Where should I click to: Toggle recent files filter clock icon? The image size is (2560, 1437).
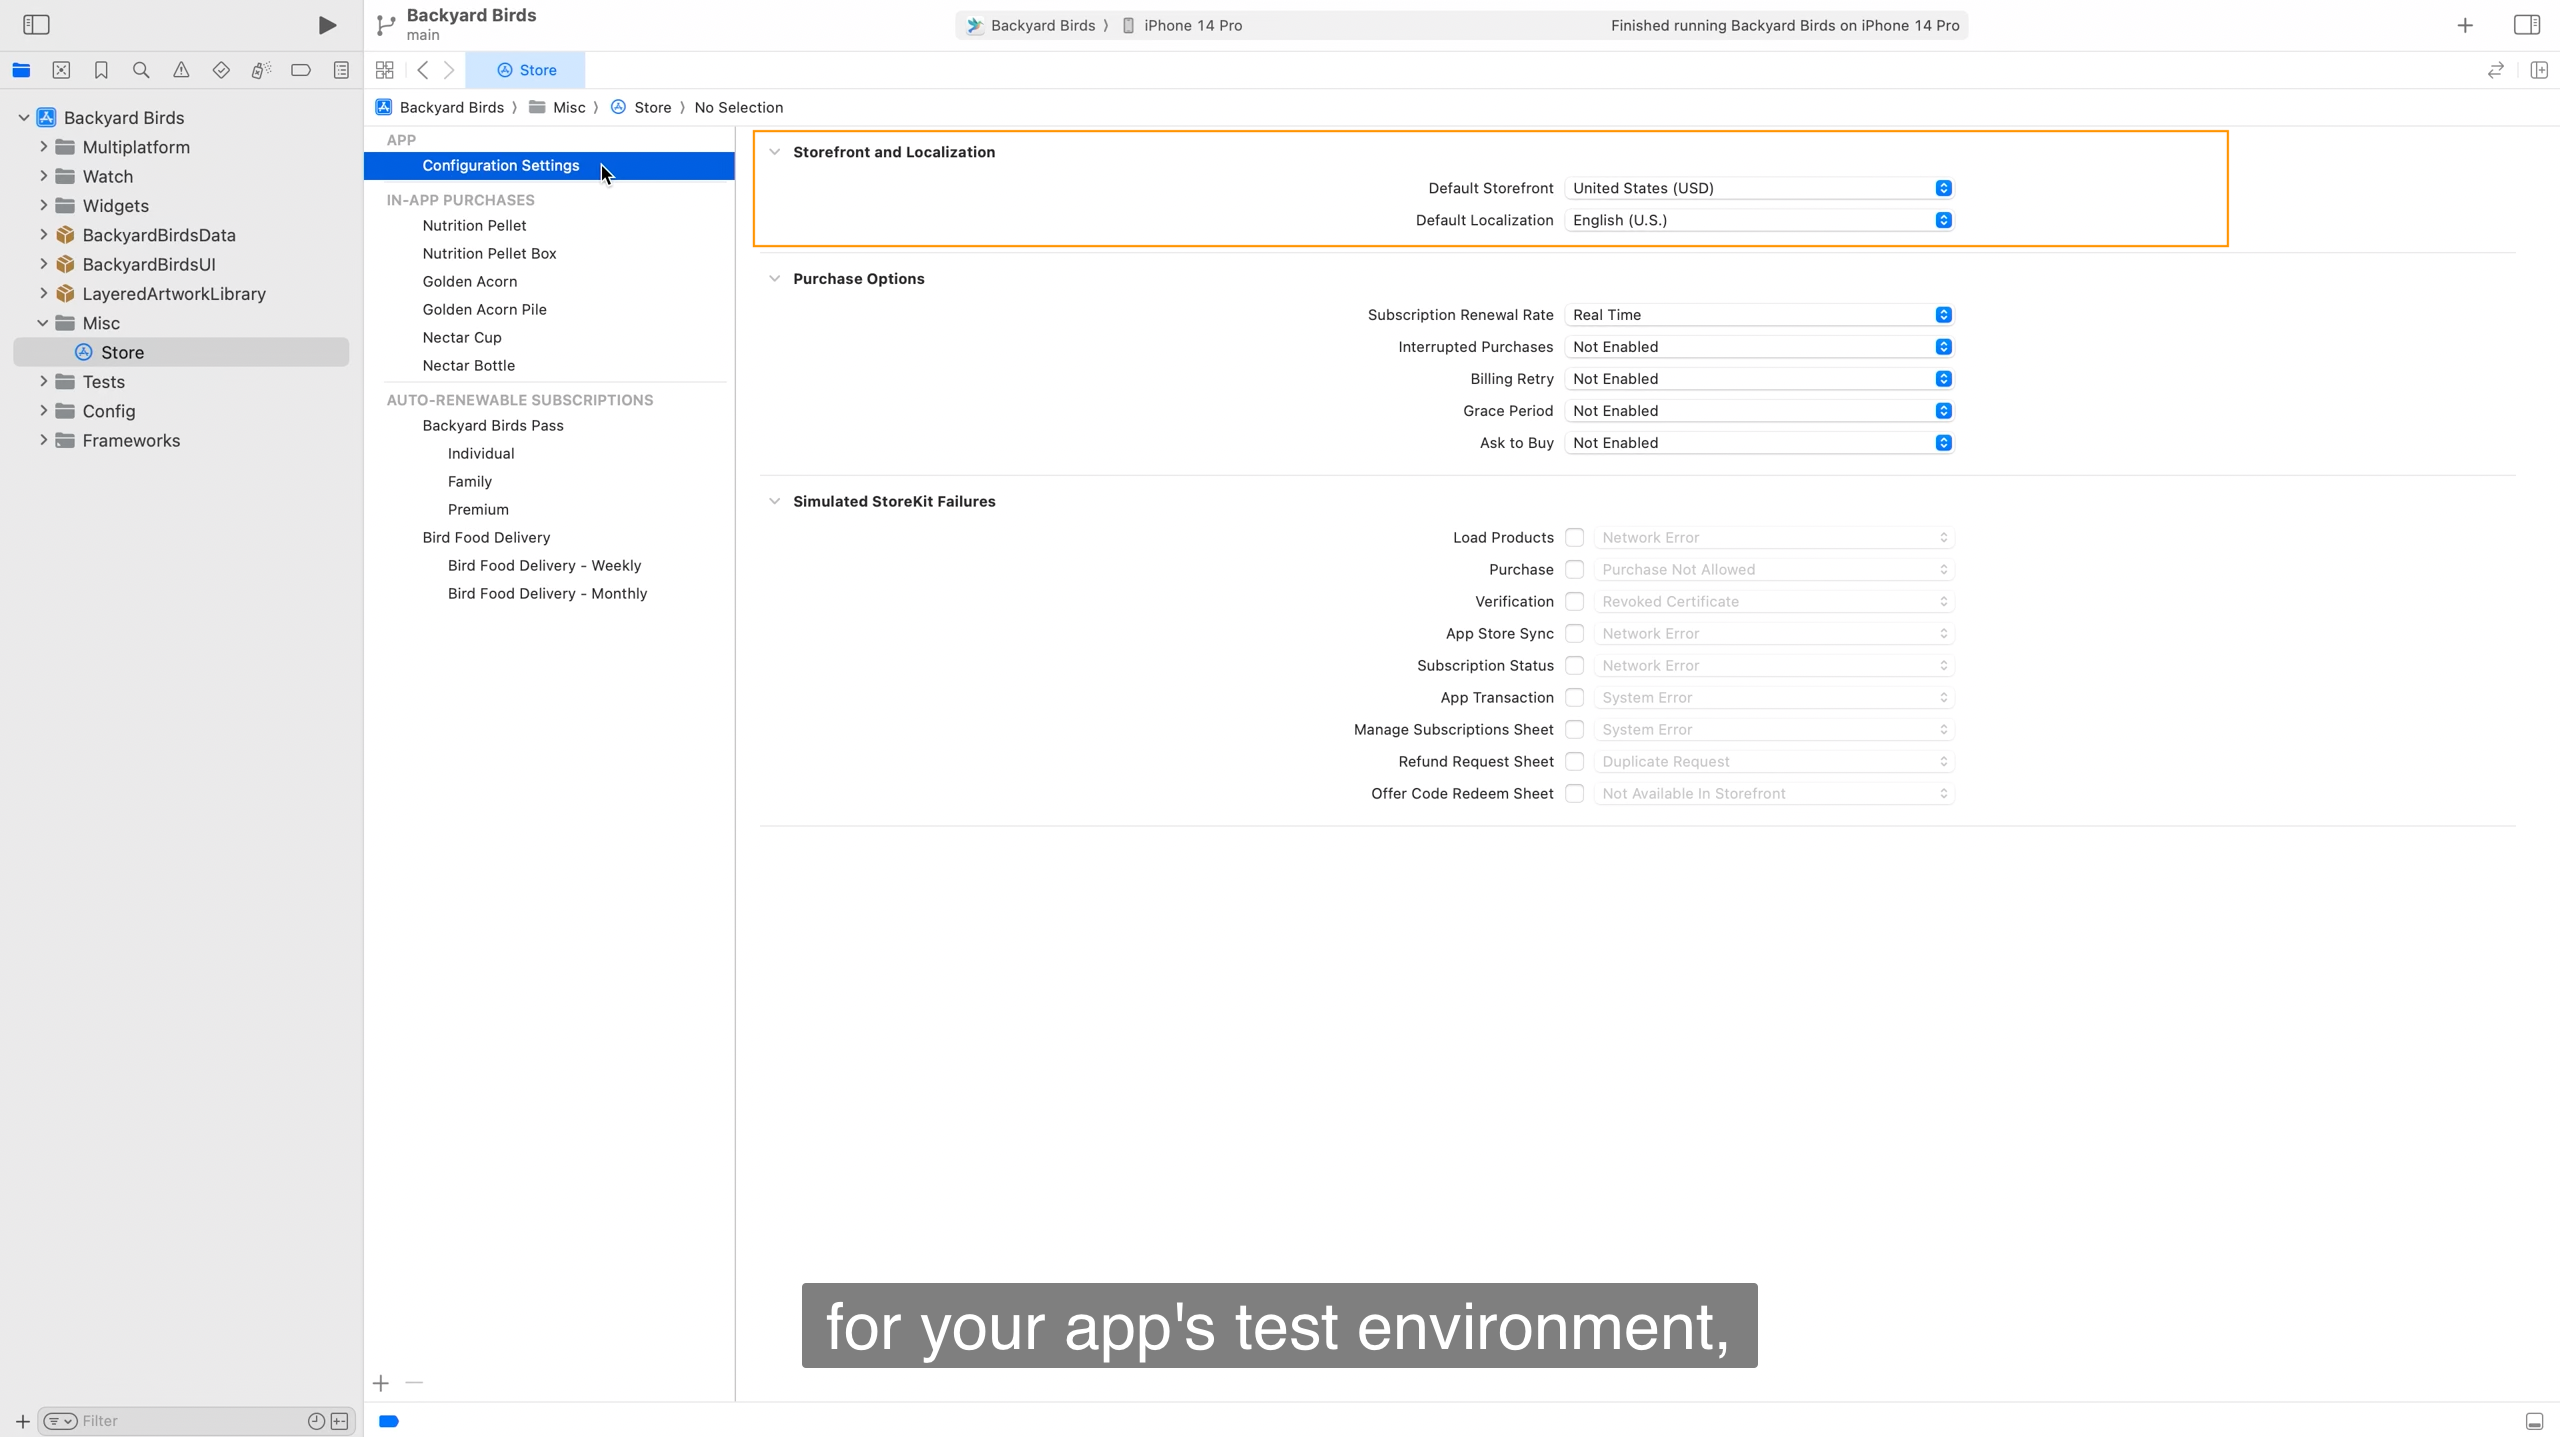[316, 1421]
